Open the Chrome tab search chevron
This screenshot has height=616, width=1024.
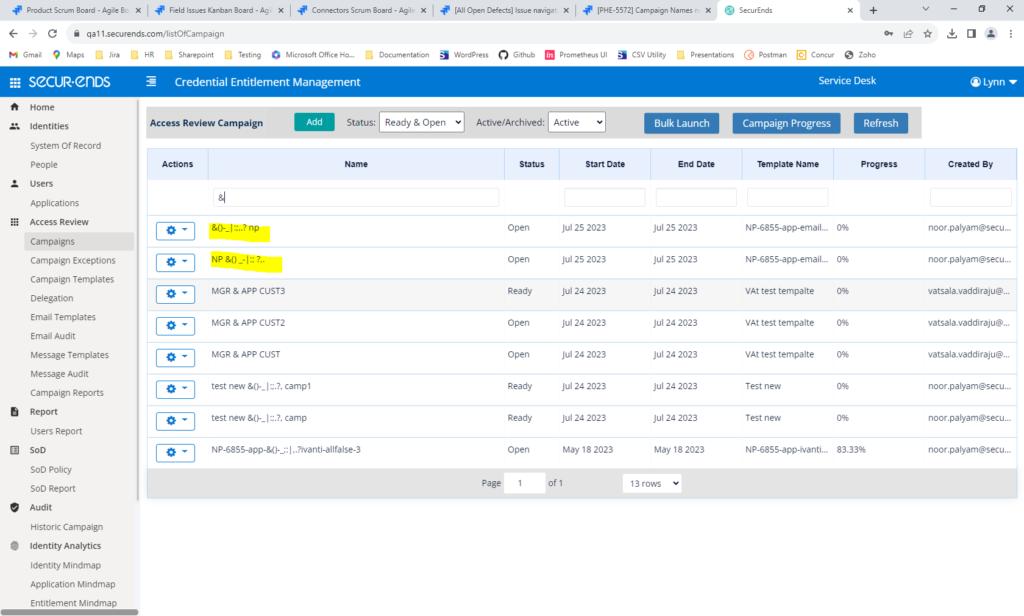coord(925,9)
